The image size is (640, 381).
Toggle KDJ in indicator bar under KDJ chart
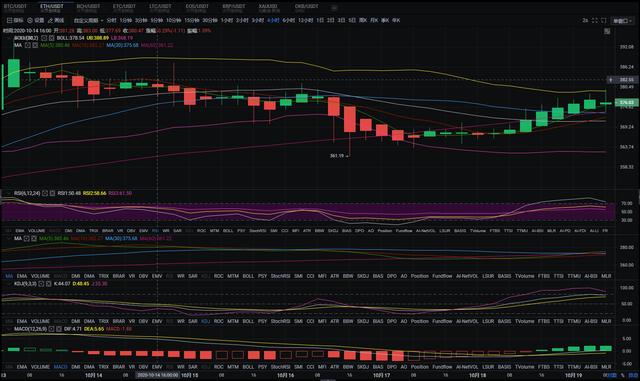click(x=205, y=321)
